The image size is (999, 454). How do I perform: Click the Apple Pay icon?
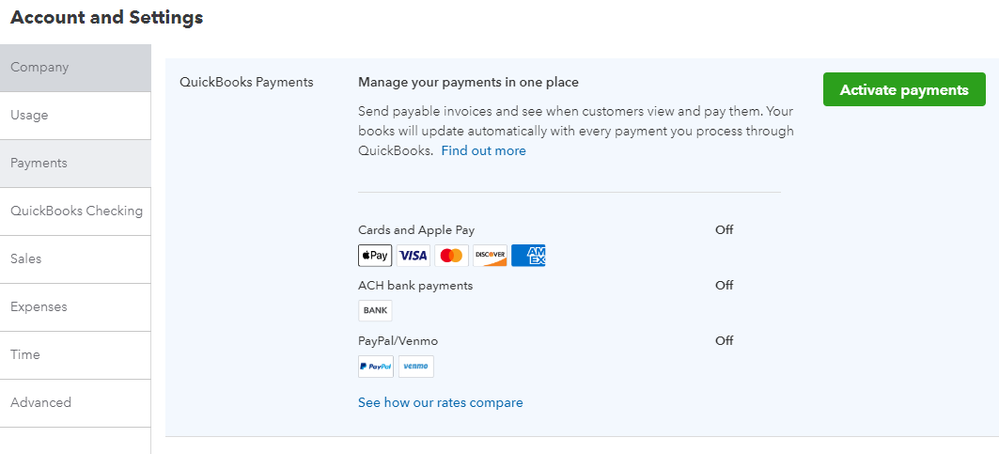pyautogui.click(x=375, y=256)
